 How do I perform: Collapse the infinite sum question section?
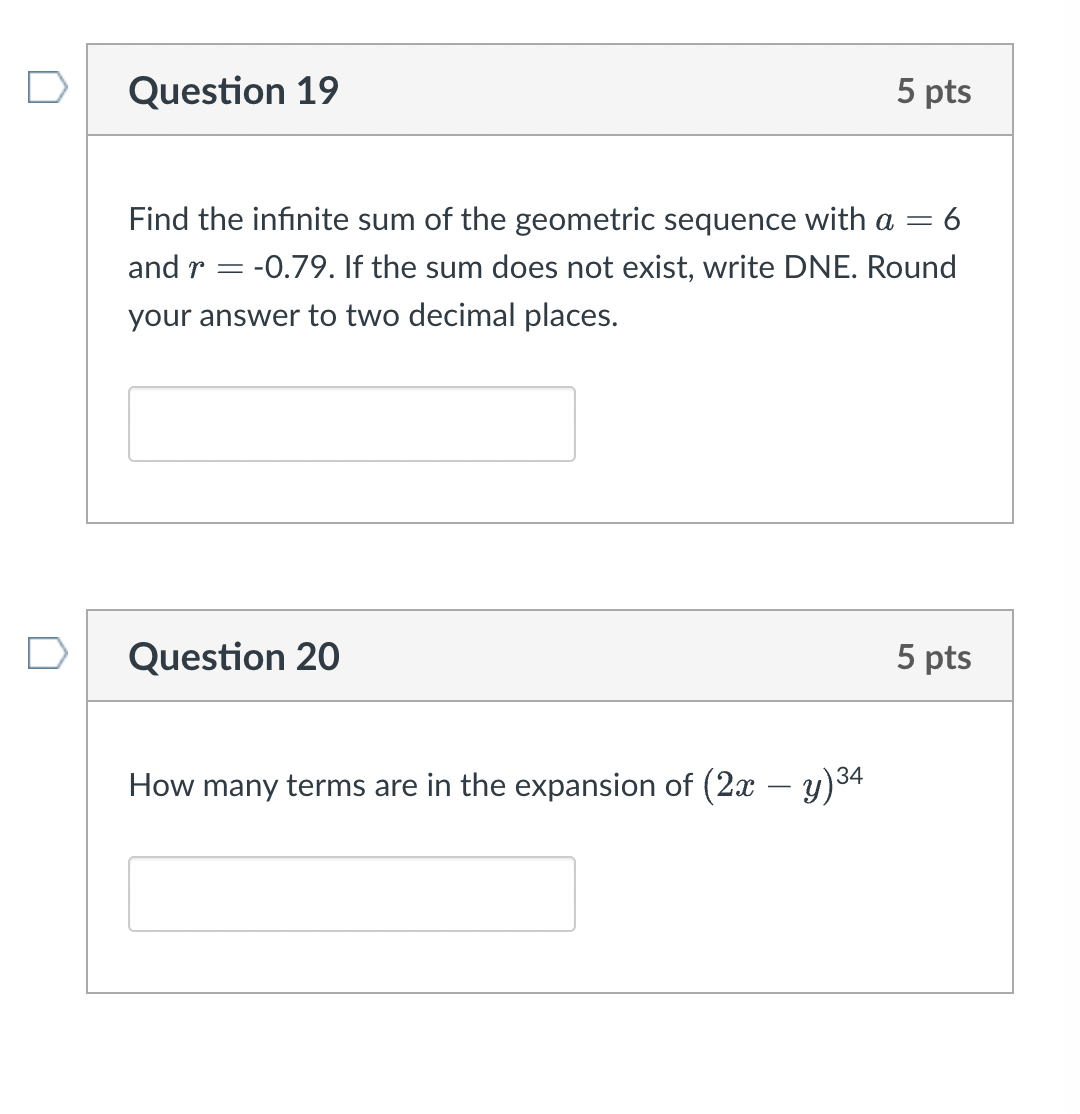click(550, 89)
